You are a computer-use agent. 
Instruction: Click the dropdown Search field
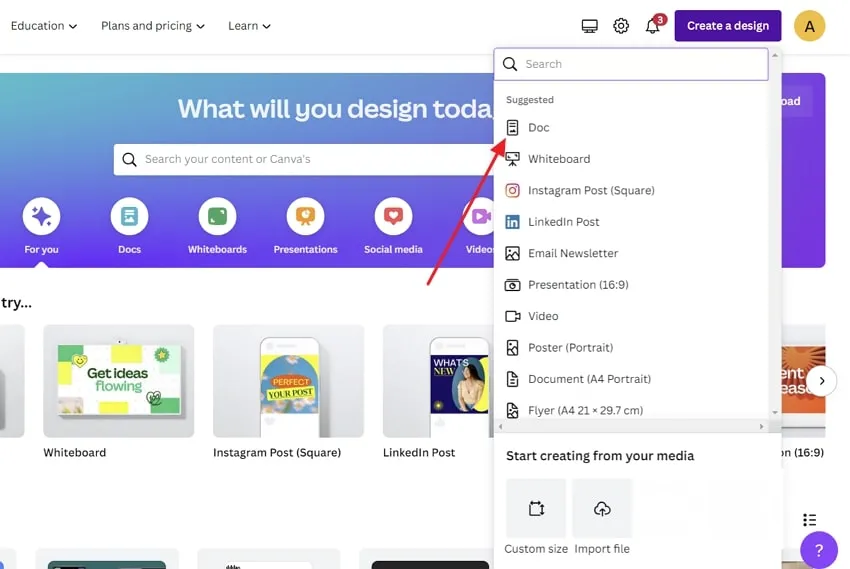(x=631, y=64)
